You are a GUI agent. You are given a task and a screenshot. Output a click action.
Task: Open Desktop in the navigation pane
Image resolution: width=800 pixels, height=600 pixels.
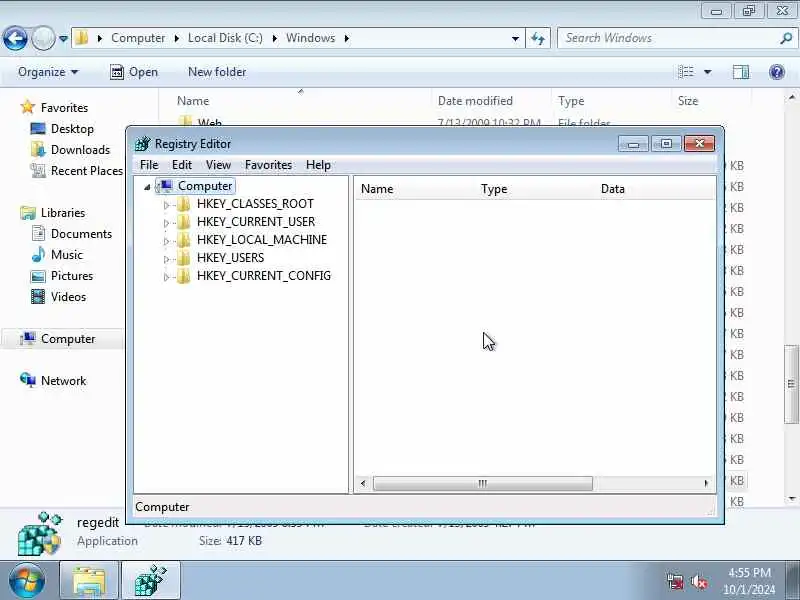[72, 129]
